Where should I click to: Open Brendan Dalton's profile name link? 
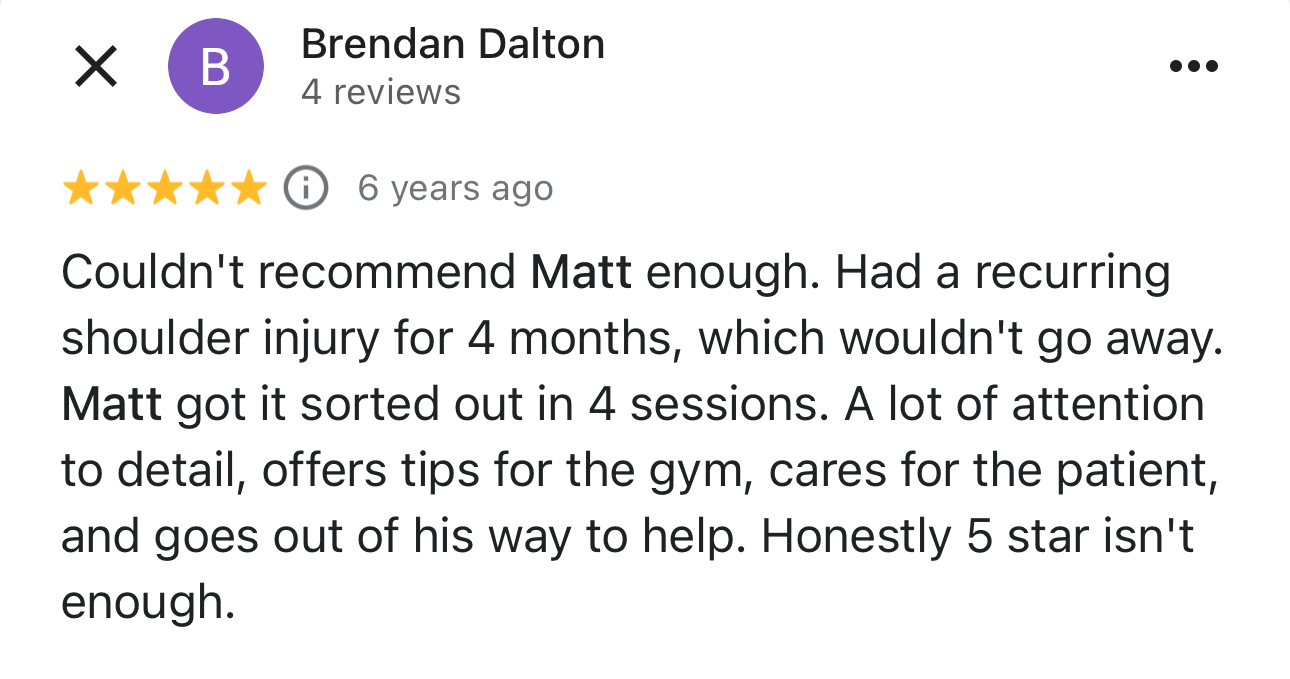[x=452, y=44]
